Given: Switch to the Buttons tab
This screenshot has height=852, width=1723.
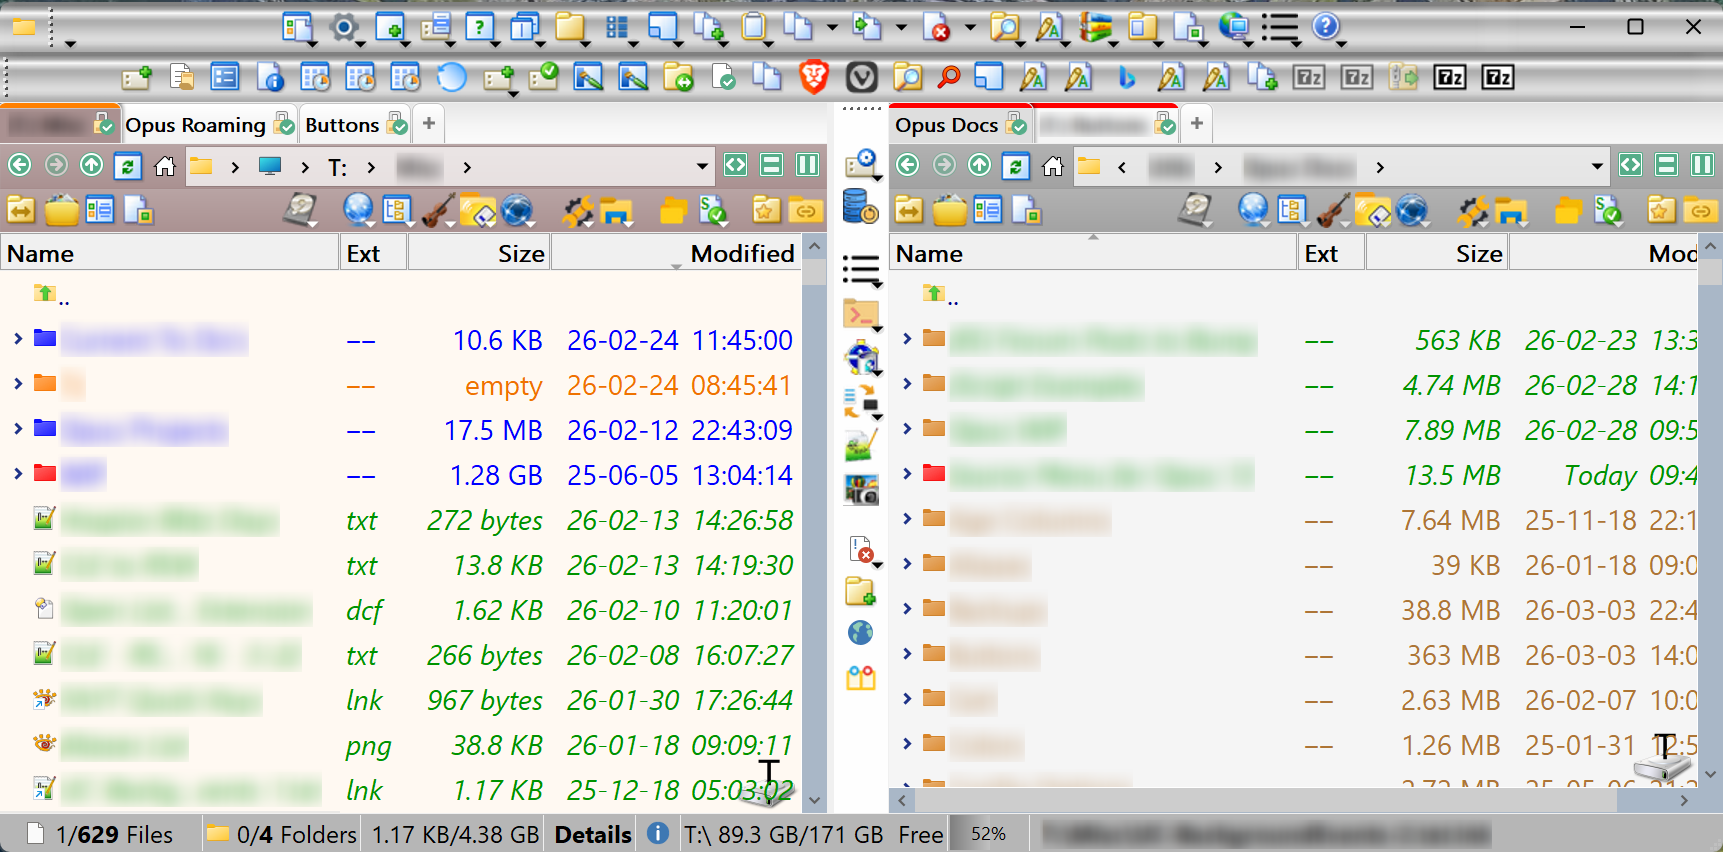Looking at the screenshot, I should [x=341, y=125].
